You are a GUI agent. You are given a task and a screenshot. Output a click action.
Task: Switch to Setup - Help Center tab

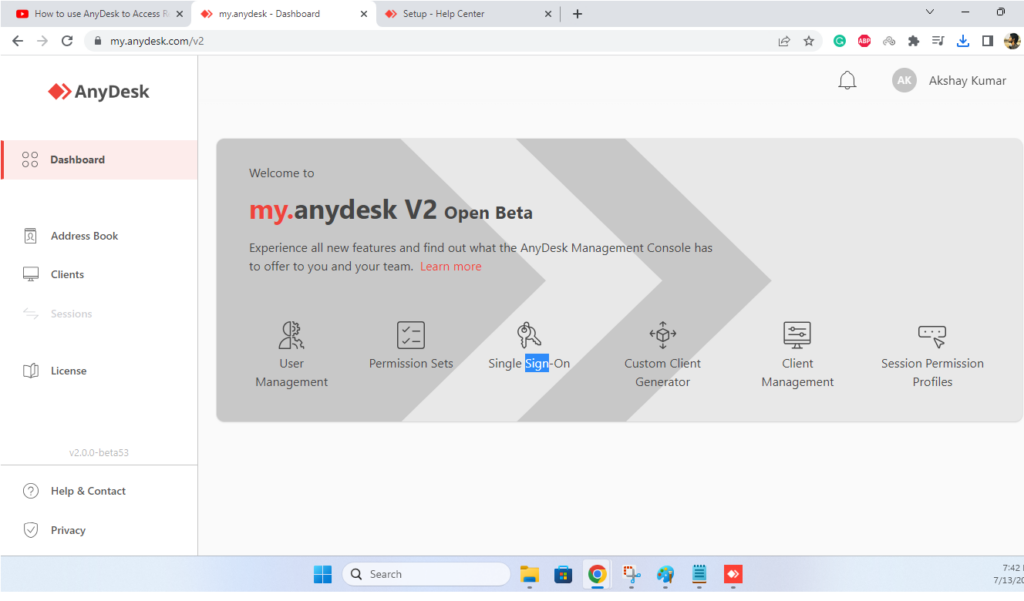(x=469, y=14)
